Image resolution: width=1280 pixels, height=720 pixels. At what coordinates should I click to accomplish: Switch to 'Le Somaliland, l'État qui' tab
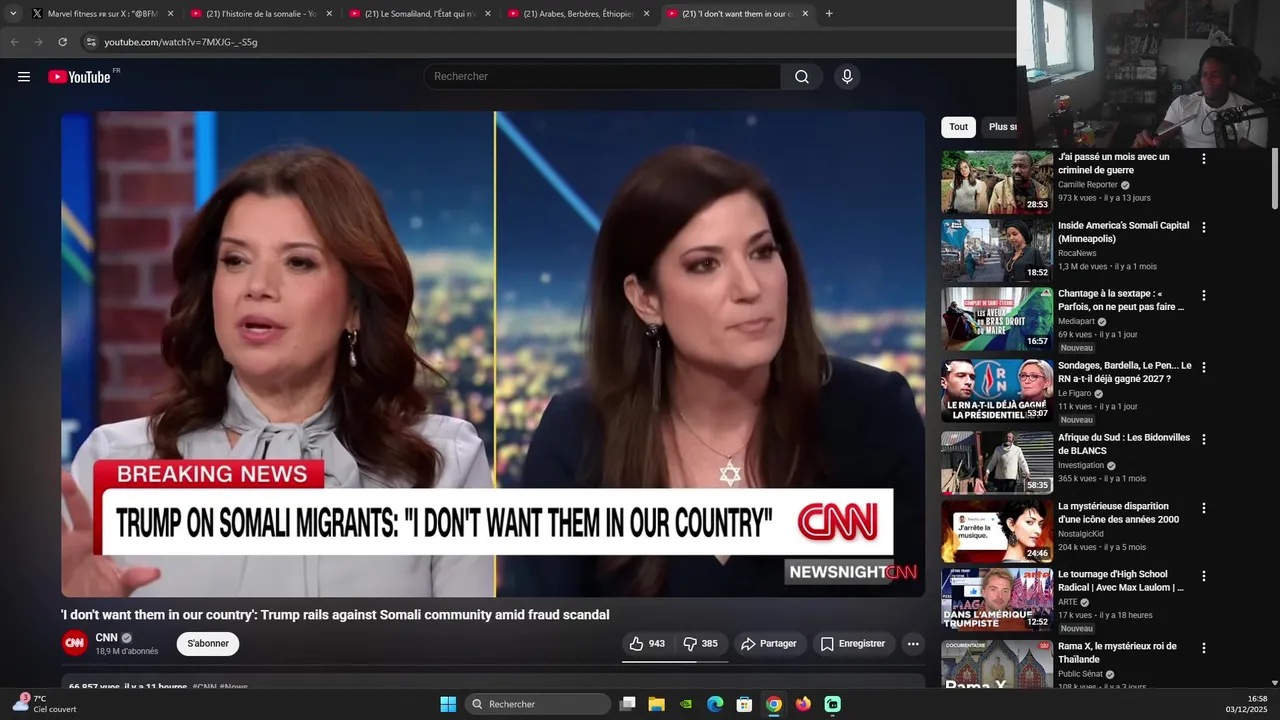point(418,14)
